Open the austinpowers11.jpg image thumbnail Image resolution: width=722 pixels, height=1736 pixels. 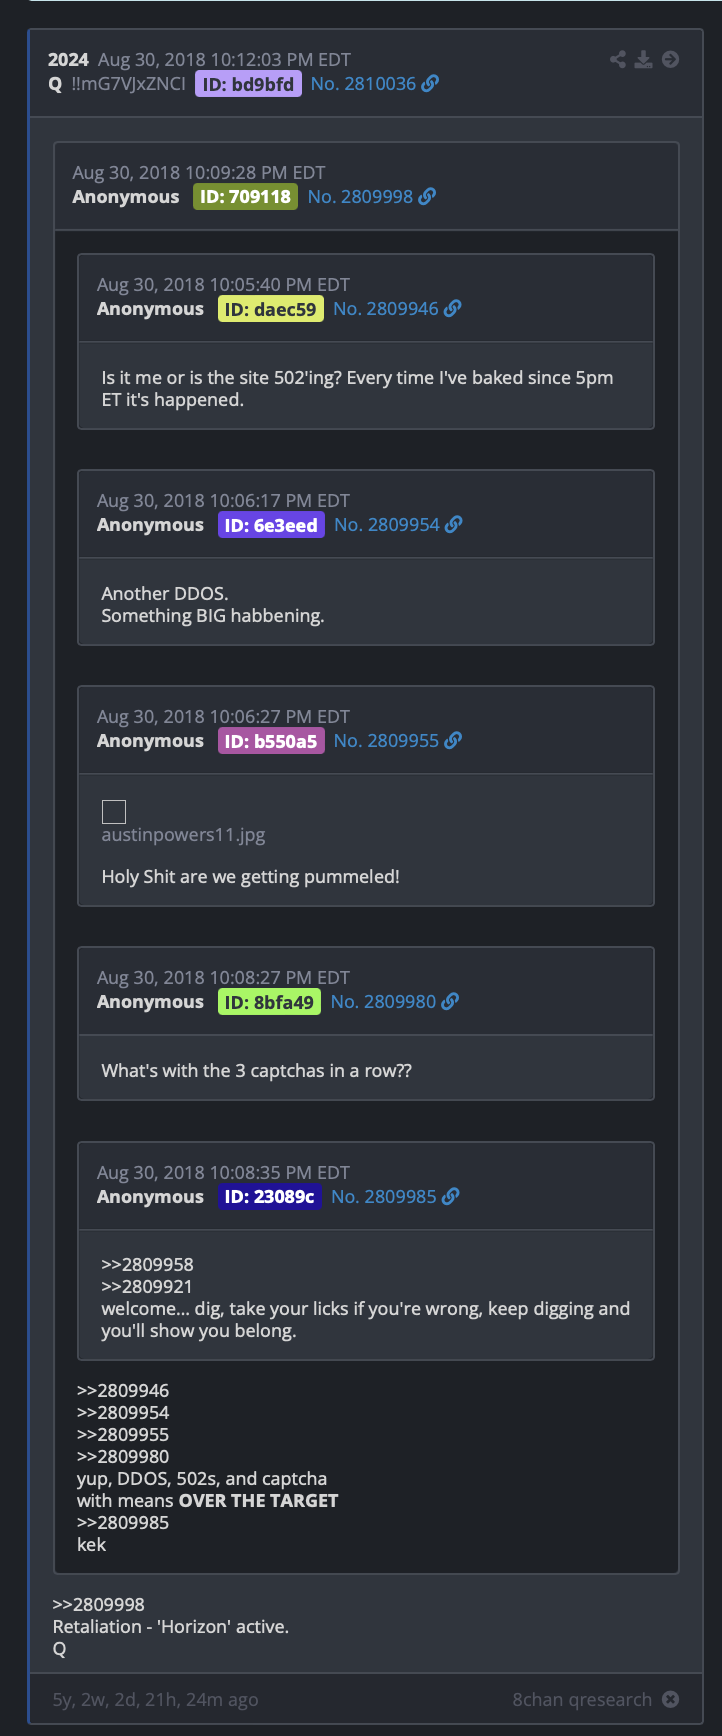[114, 812]
